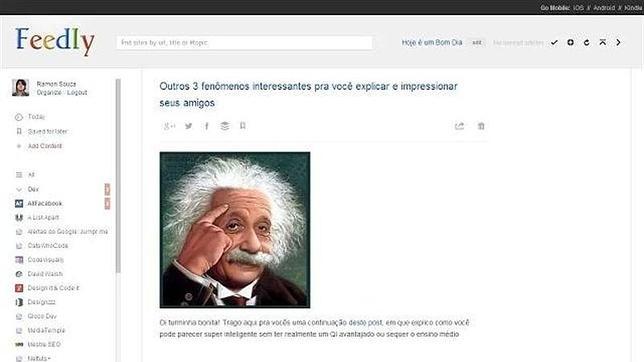
Task: Open the Designzzz feed
Action: 41,302
